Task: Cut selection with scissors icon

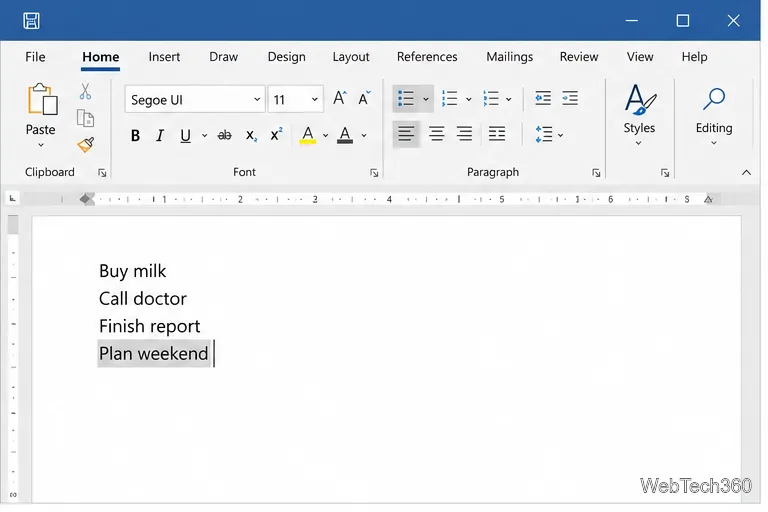Action: 85,91
